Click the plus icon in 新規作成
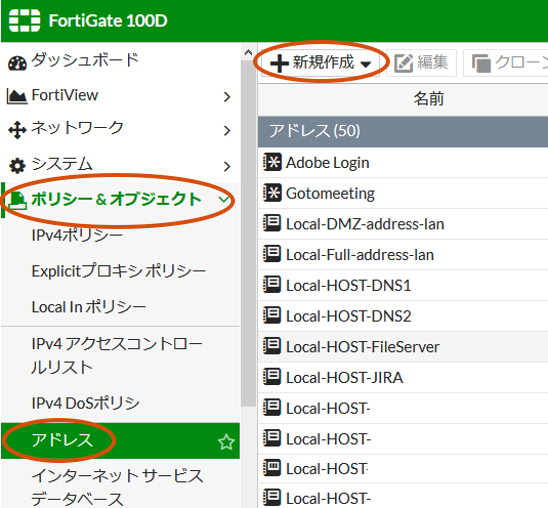This screenshot has width=548, height=508. 279,63
